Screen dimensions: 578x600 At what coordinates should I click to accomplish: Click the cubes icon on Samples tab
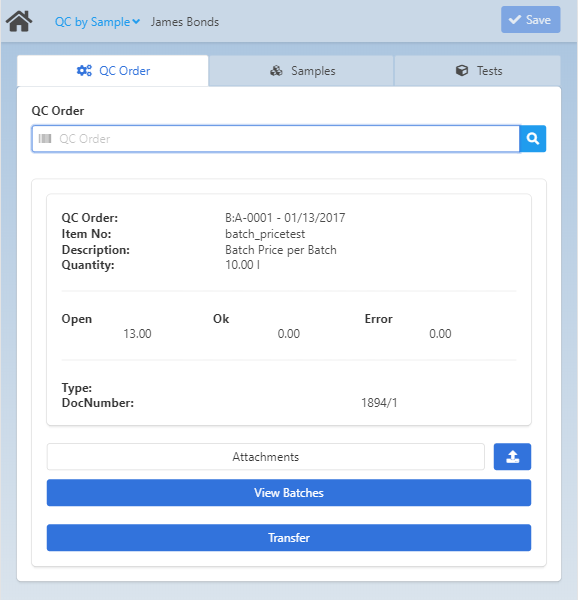[276, 70]
